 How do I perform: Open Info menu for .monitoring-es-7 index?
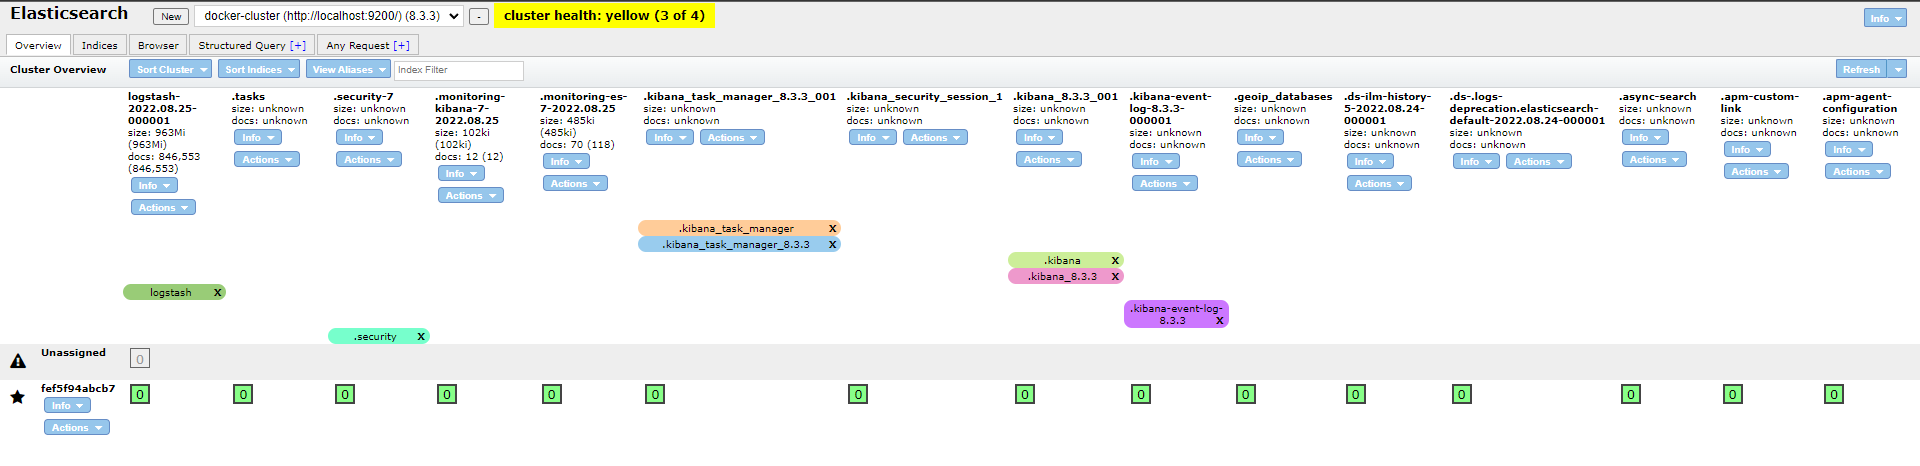click(x=566, y=162)
